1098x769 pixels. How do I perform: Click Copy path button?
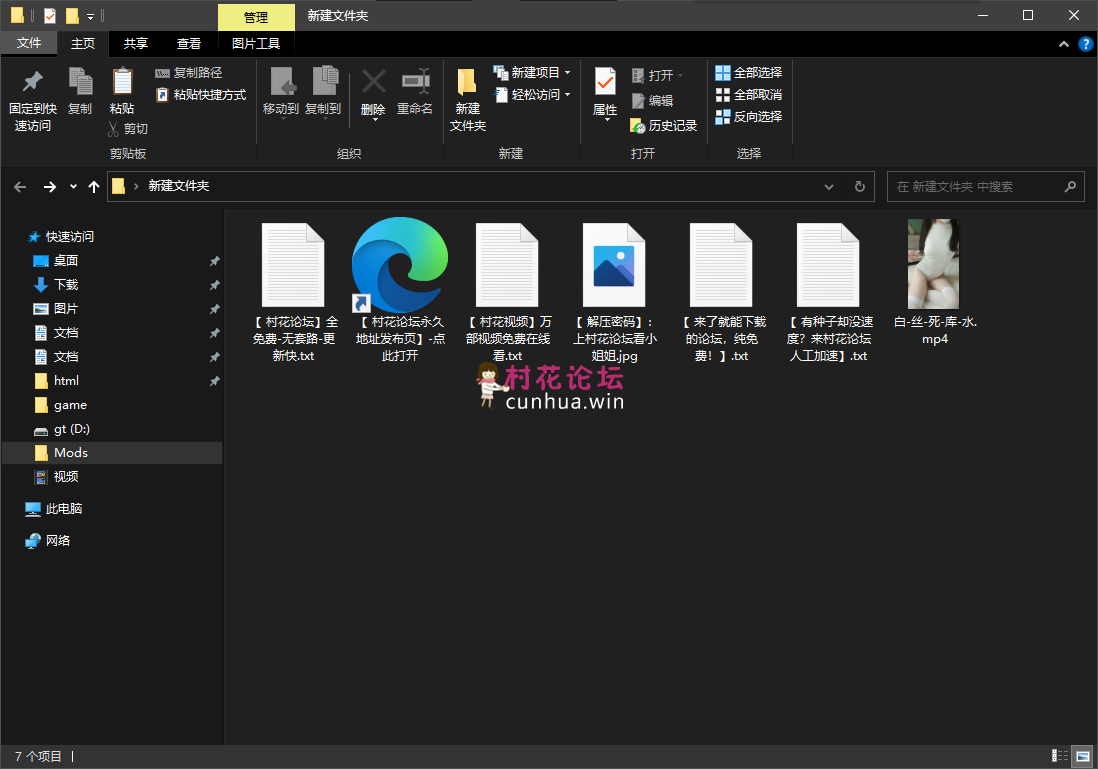(x=189, y=73)
